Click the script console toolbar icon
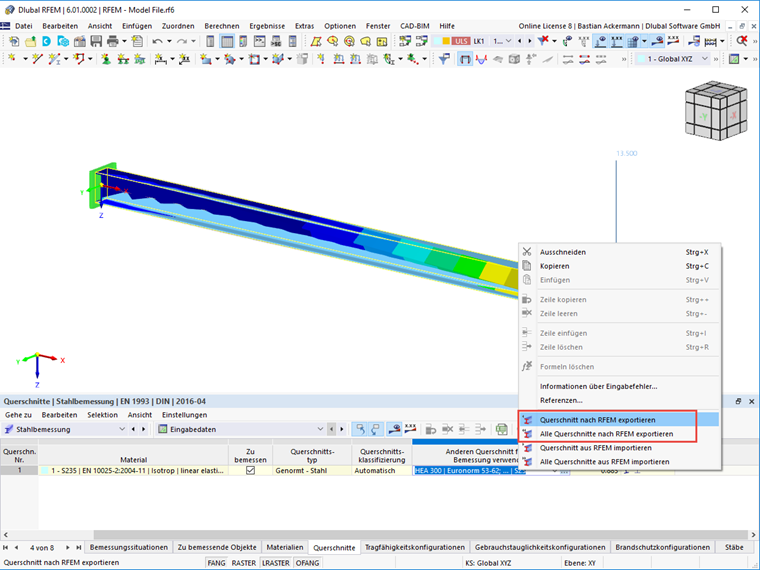 point(260,42)
